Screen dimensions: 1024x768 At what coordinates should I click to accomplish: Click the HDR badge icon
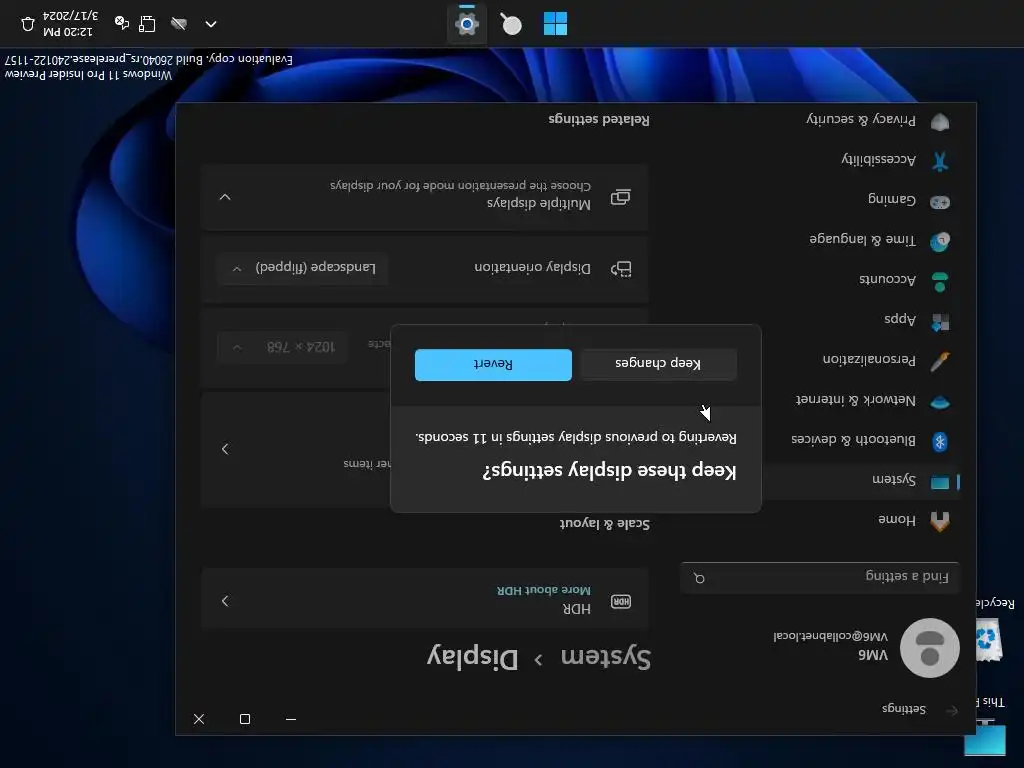620,601
